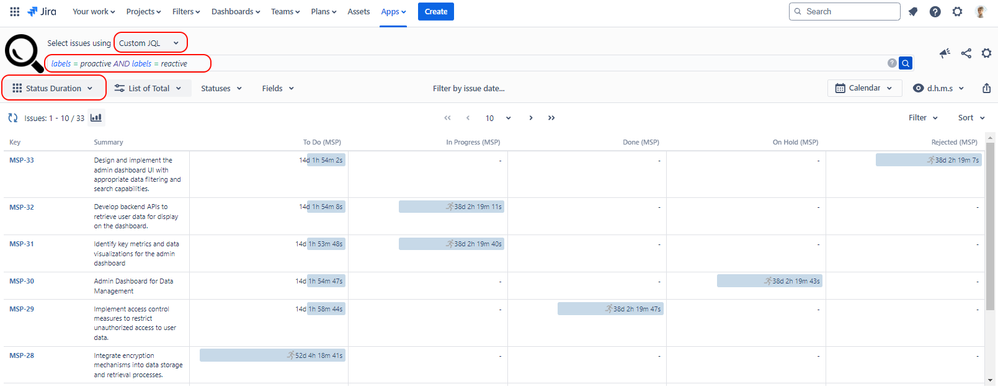Image resolution: width=998 pixels, height=389 pixels.
Task: Refresh the issues list
Action: click(12, 118)
